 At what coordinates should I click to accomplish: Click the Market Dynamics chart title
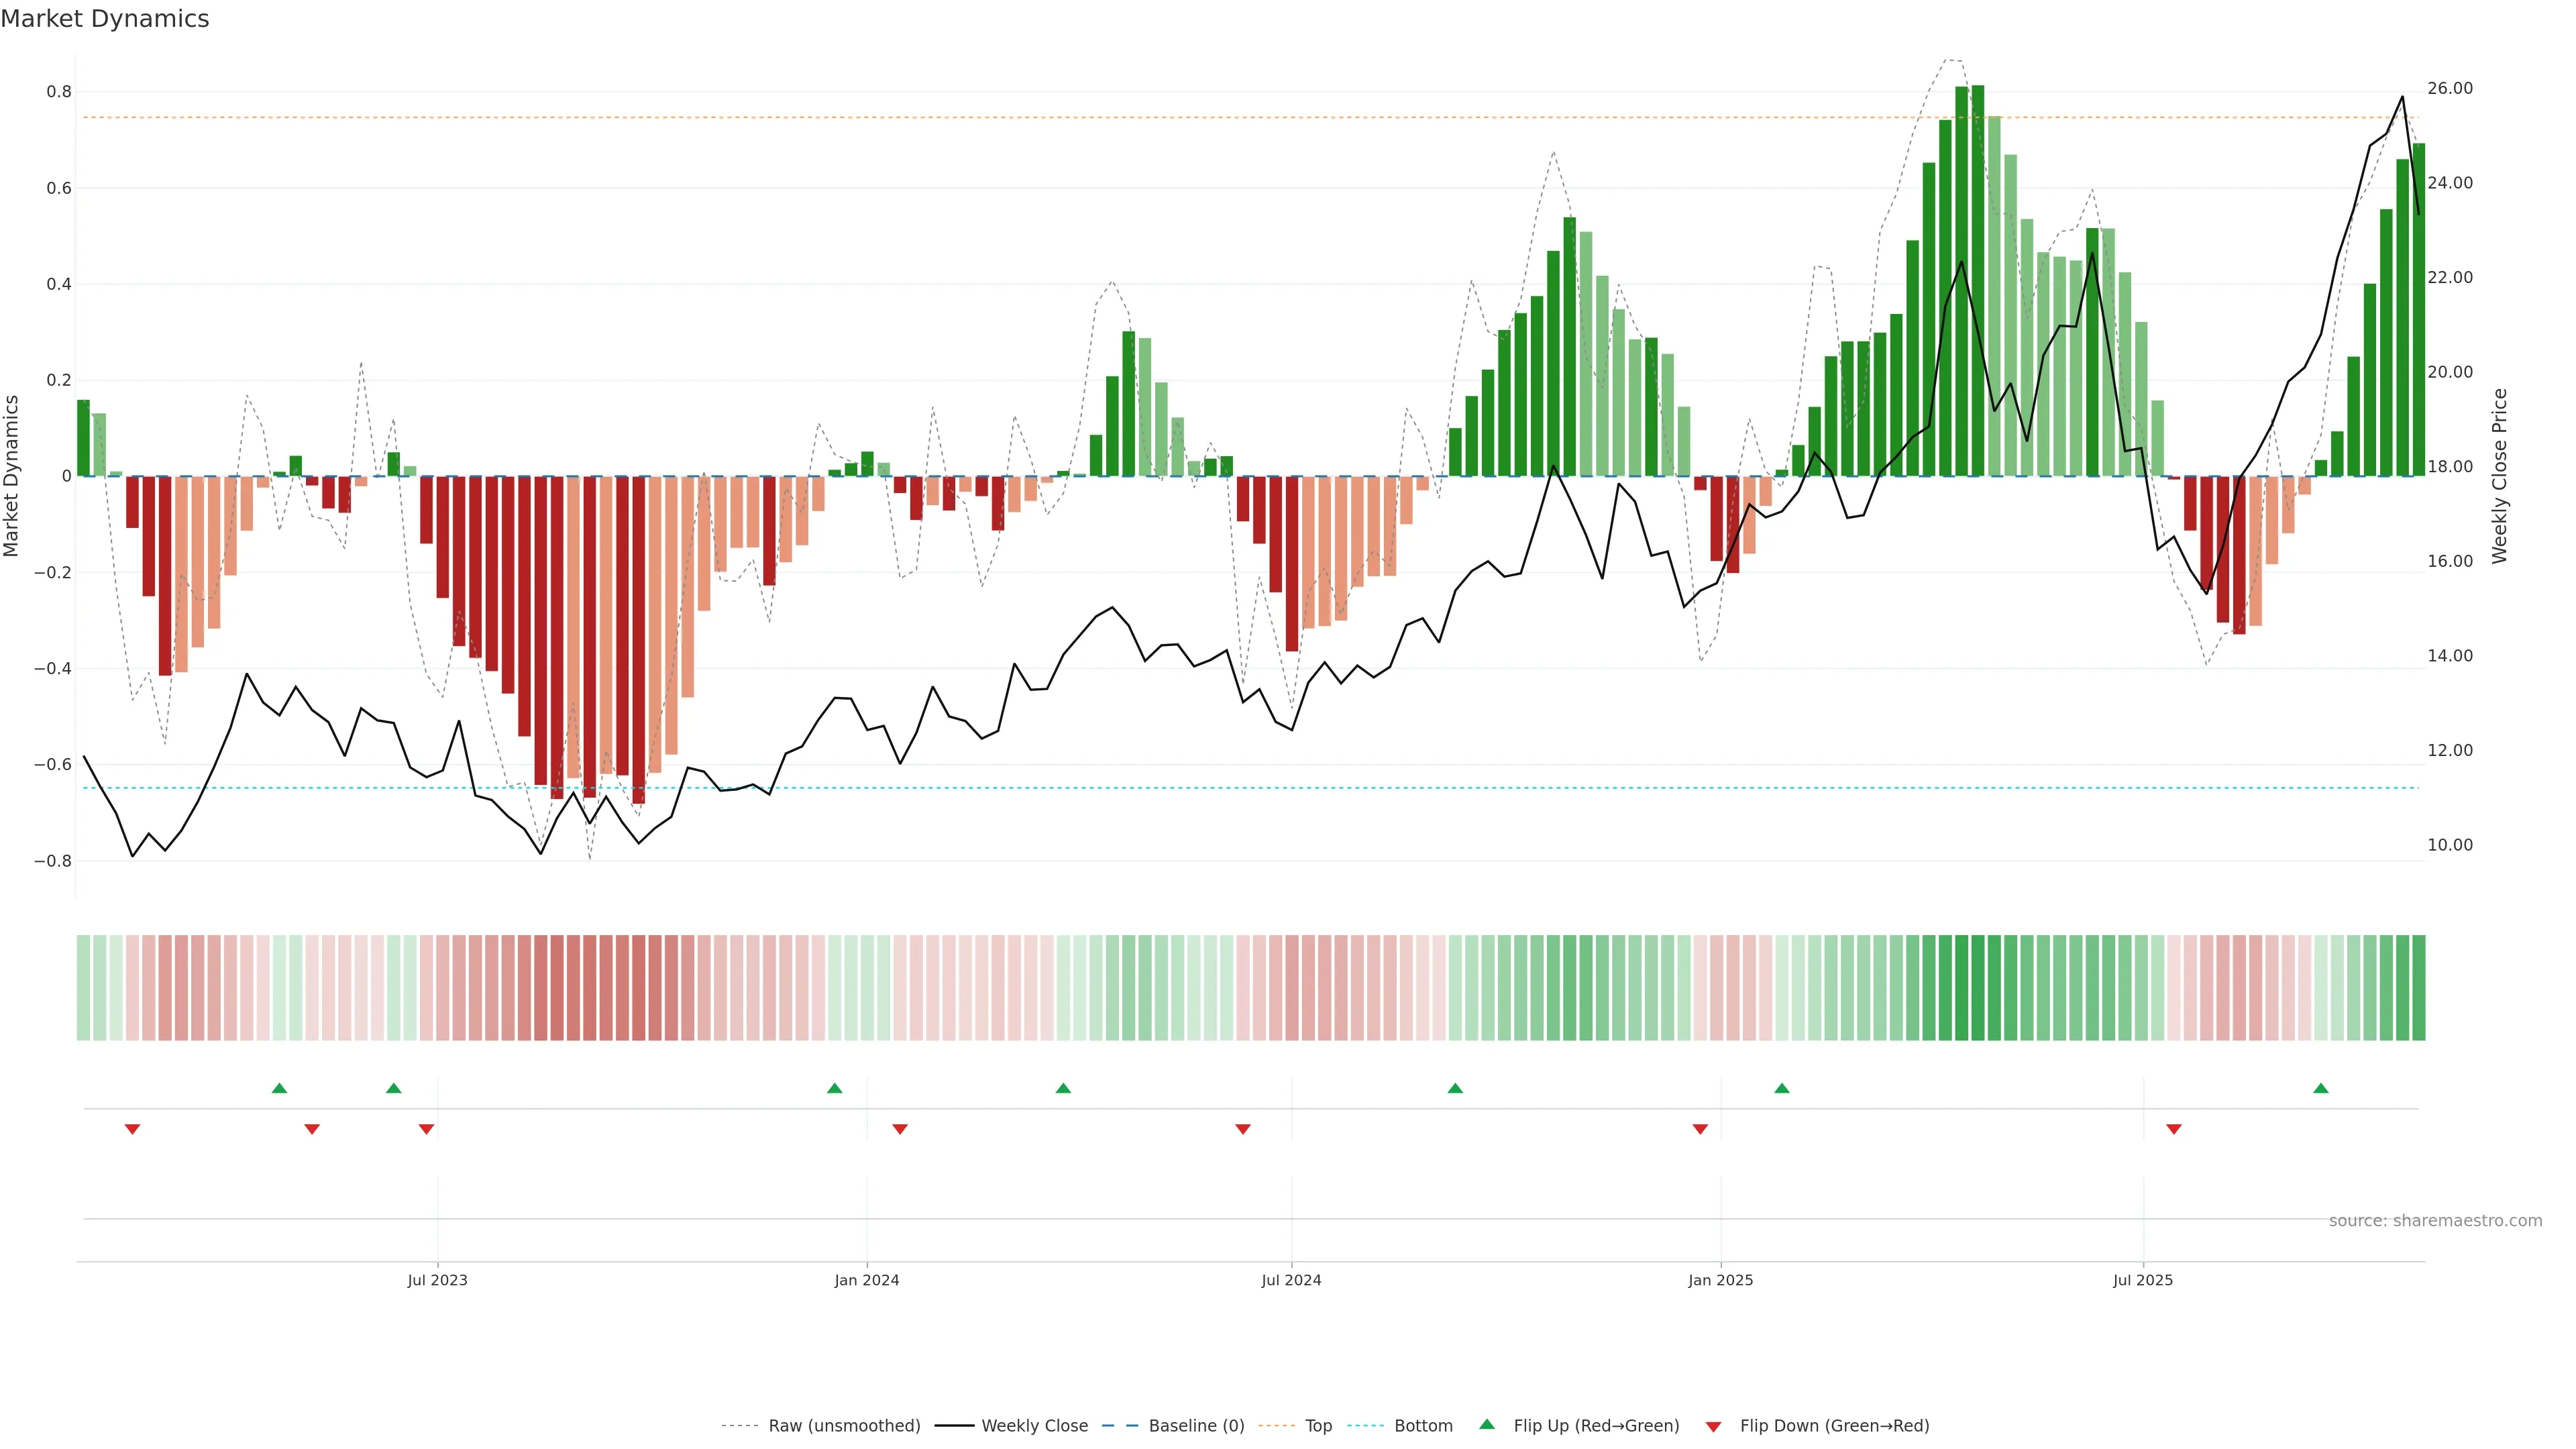[x=105, y=19]
